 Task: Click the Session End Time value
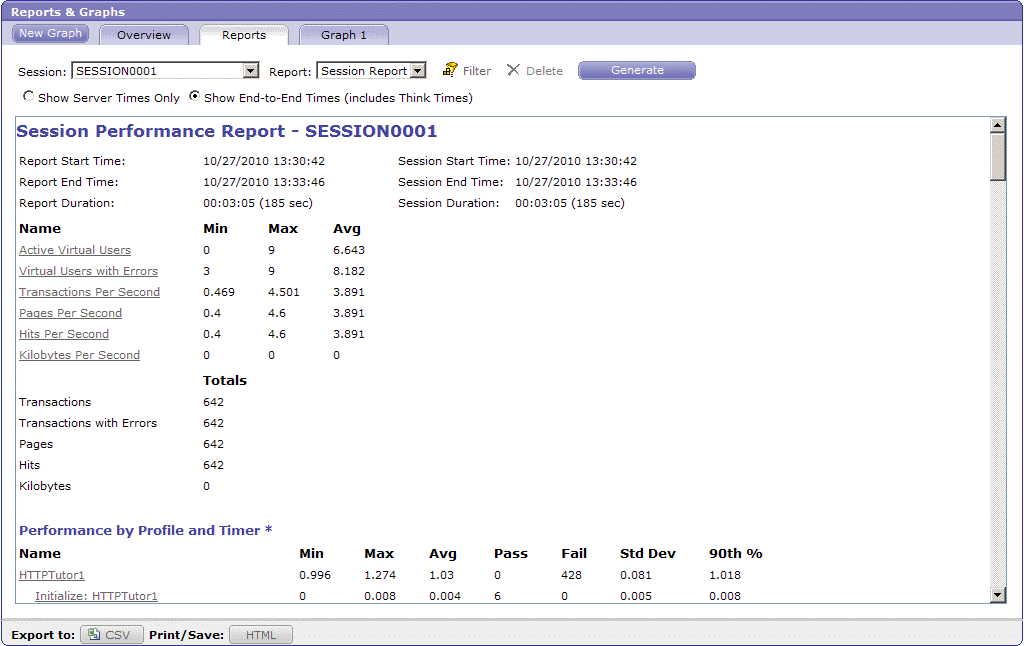point(576,182)
